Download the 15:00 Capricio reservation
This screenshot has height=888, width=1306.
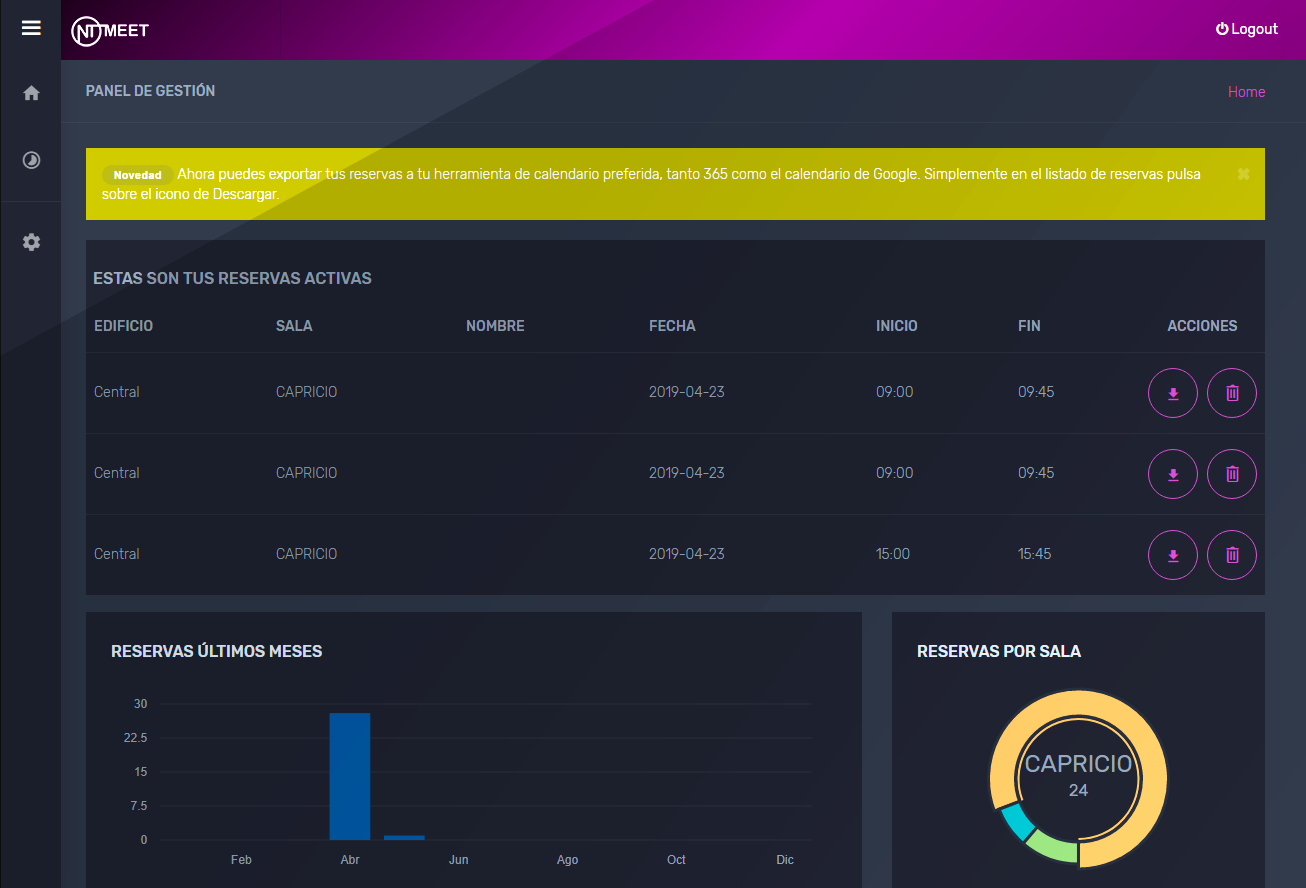click(x=1173, y=555)
